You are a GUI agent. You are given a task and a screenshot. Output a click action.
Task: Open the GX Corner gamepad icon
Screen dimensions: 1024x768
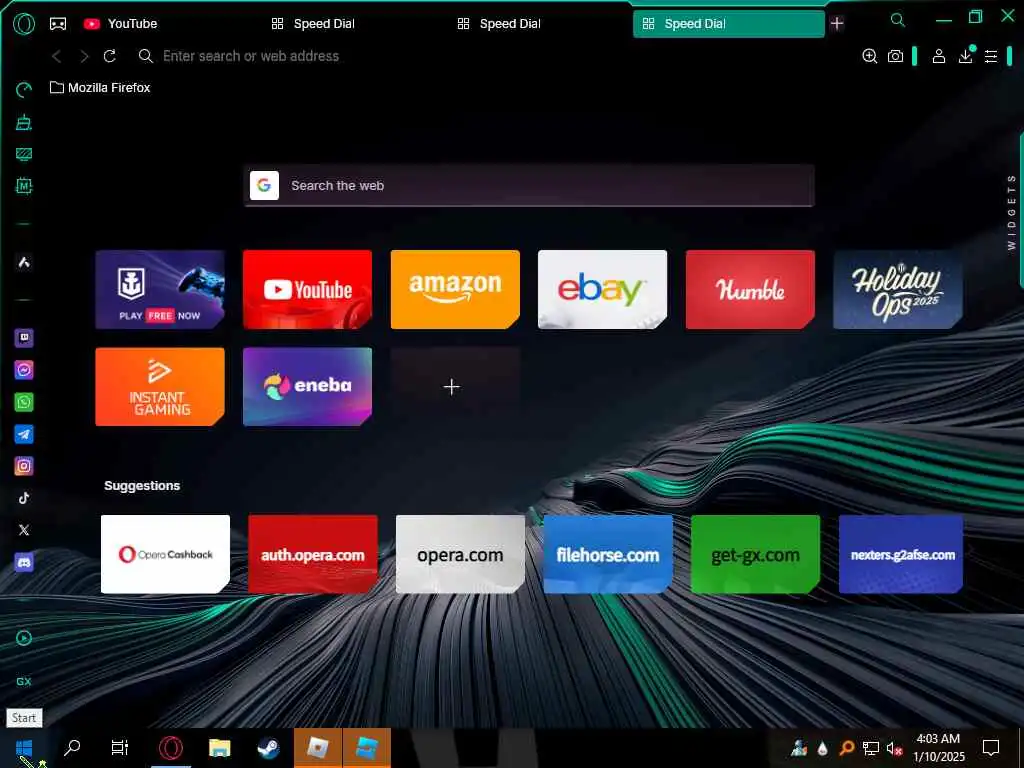58,24
